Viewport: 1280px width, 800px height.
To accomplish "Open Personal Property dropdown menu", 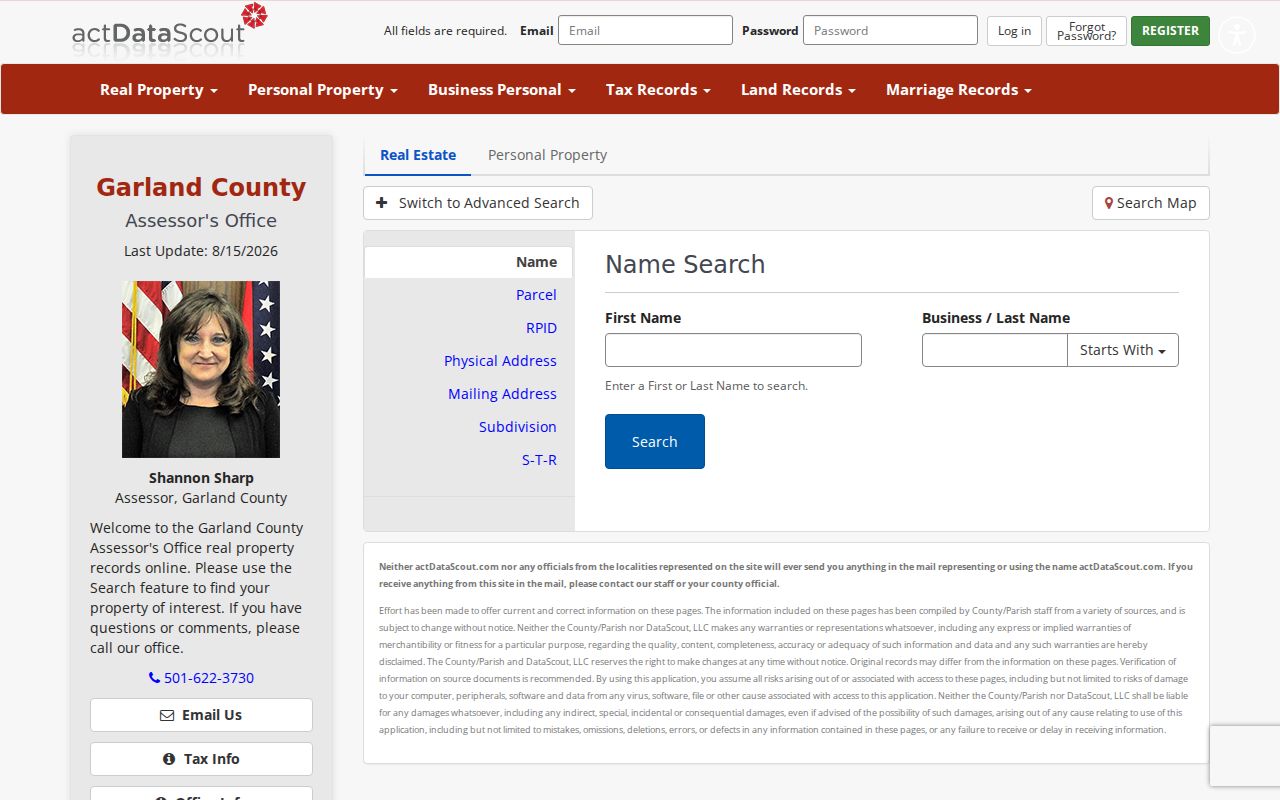I will tap(323, 89).
